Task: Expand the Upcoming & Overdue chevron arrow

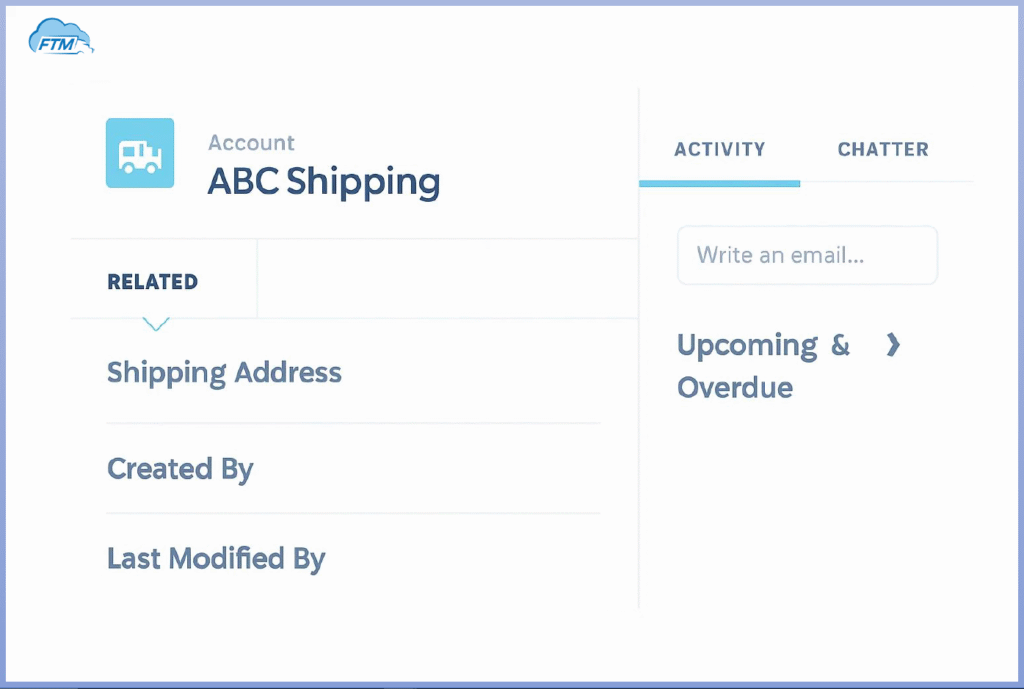Action: point(893,345)
